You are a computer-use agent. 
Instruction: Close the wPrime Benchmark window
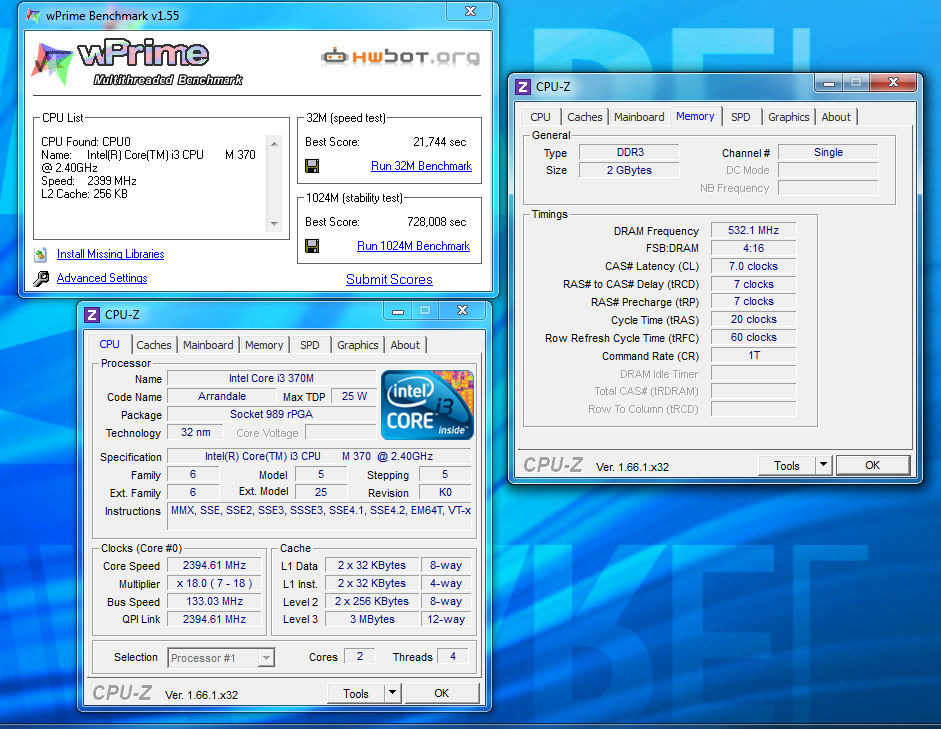[x=470, y=11]
